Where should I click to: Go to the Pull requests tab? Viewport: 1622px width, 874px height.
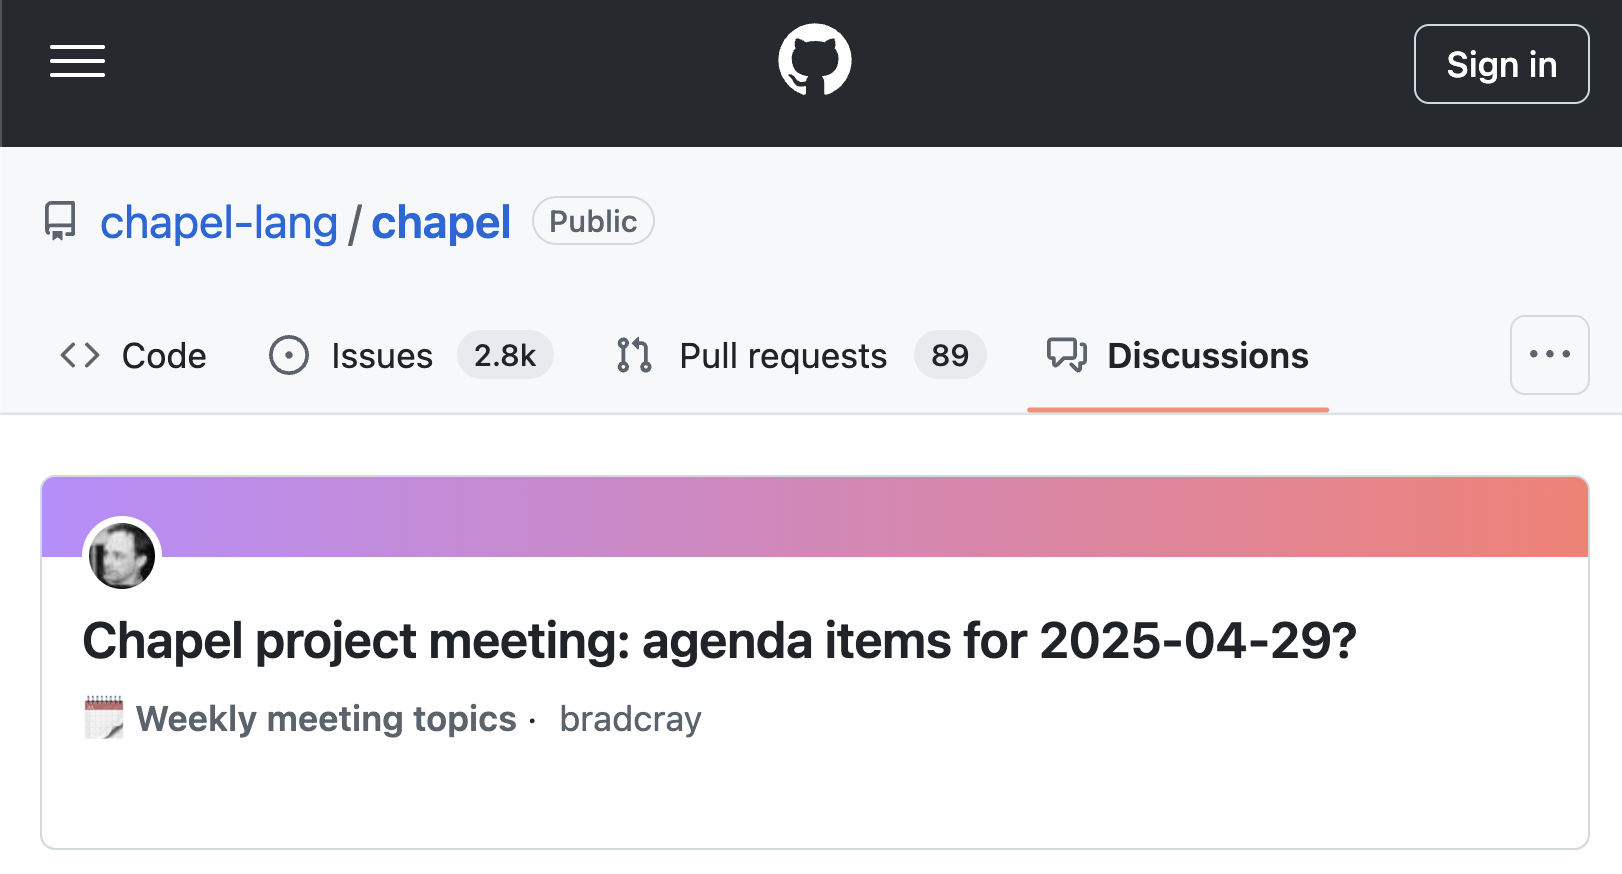802,355
